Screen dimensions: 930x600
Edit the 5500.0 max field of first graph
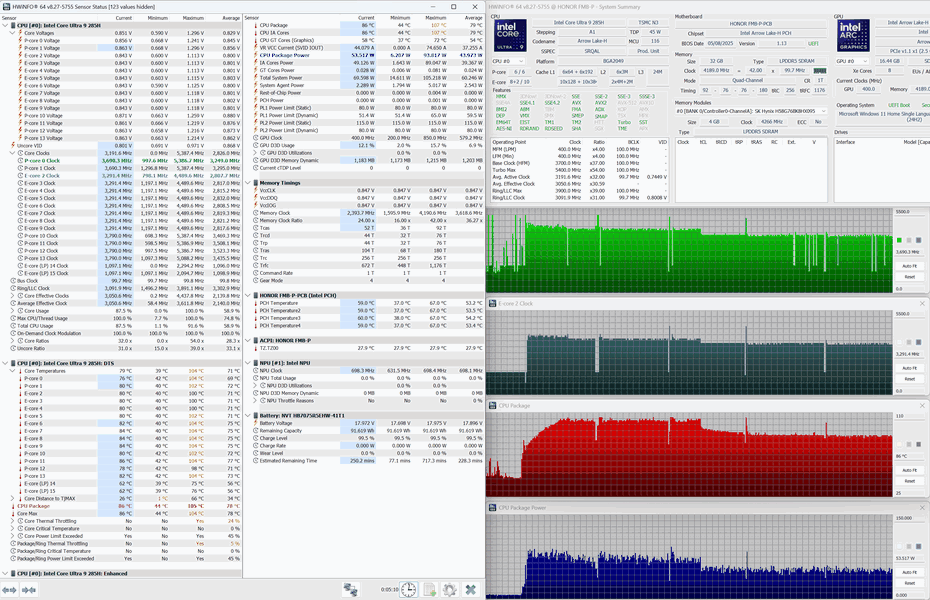(909, 212)
